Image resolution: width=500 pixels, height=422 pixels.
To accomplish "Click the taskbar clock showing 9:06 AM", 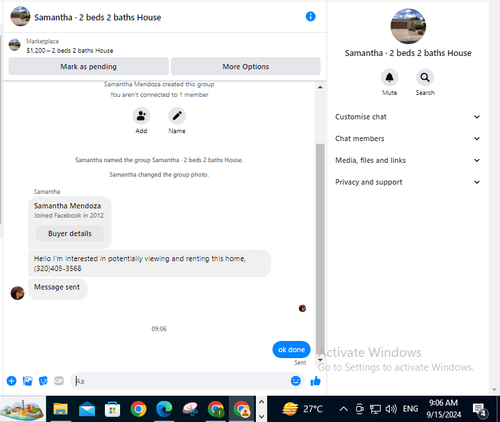I will point(443,409).
